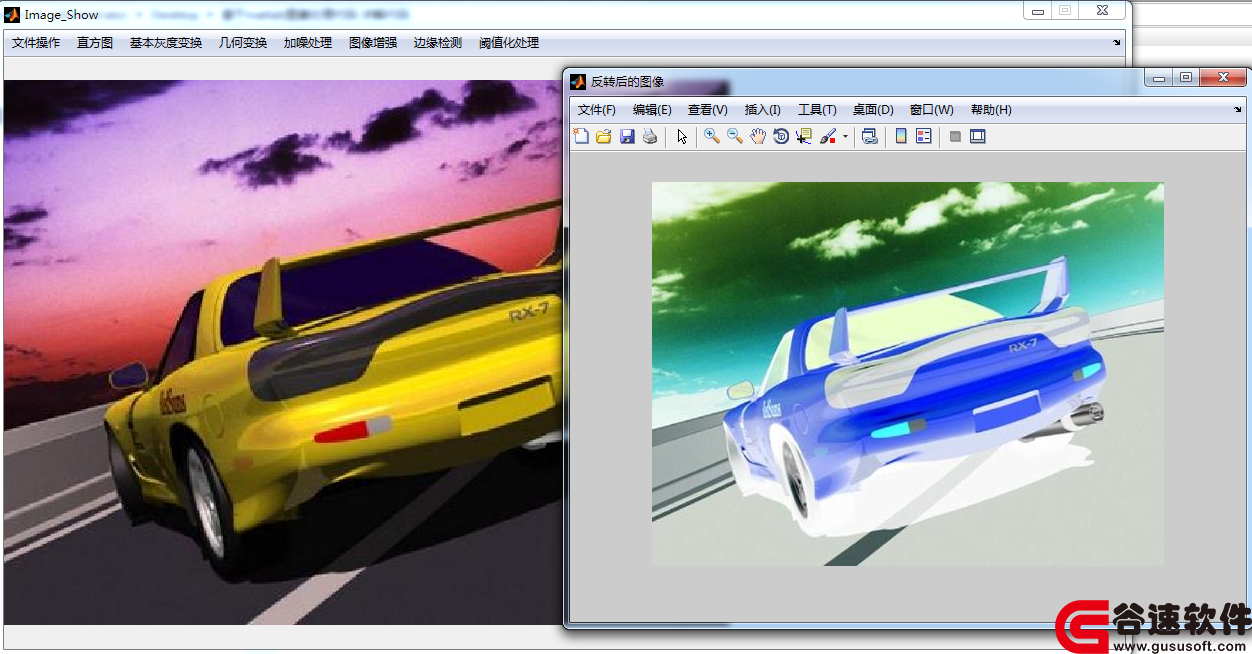Open the 窗口(W) menu

(932, 110)
